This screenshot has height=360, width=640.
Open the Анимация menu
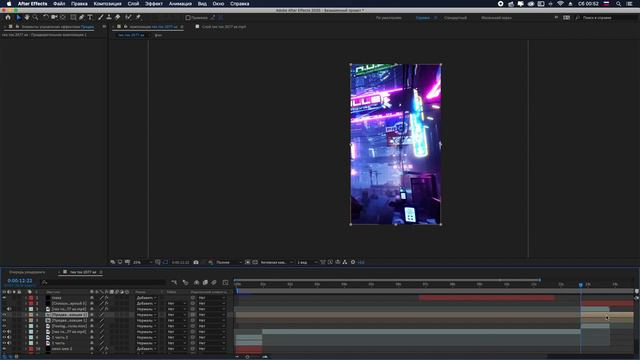(180, 4)
